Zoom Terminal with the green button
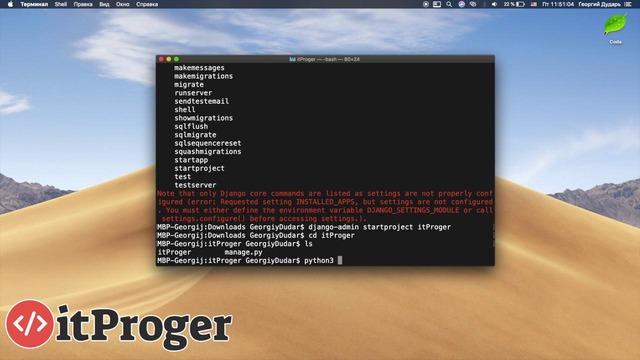Screen dimensions: 640x360 (x=176, y=59)
